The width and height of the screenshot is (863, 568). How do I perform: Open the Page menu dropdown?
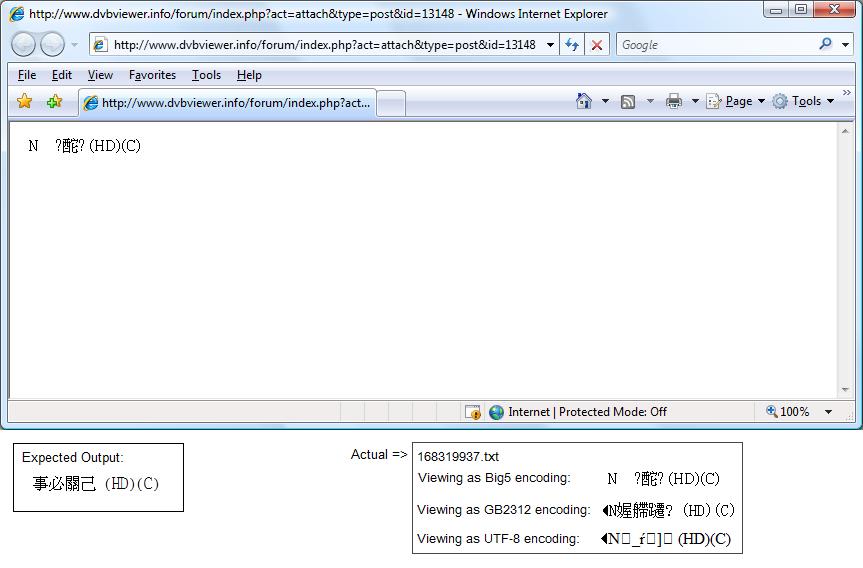(738, 101)
